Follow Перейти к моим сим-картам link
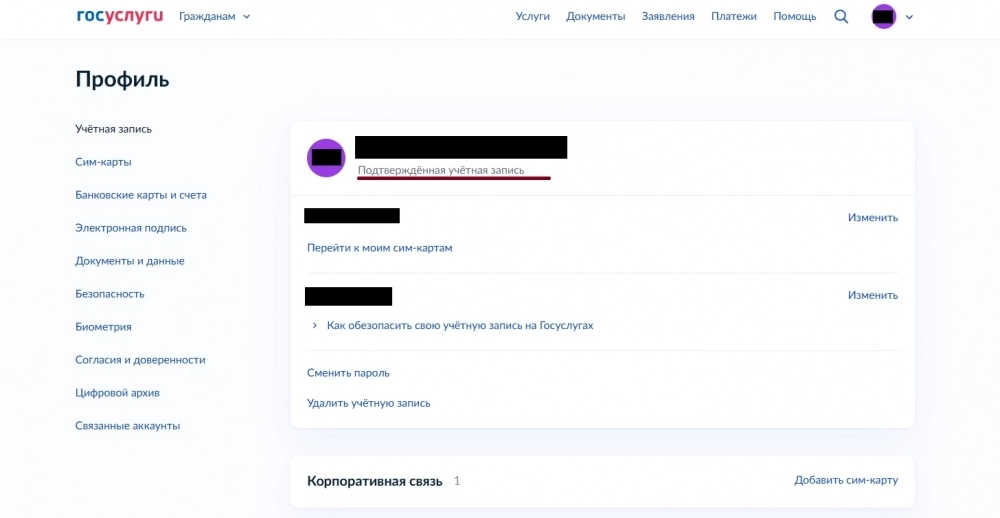Screen dimensions: 1000x518 click(379, 248)
